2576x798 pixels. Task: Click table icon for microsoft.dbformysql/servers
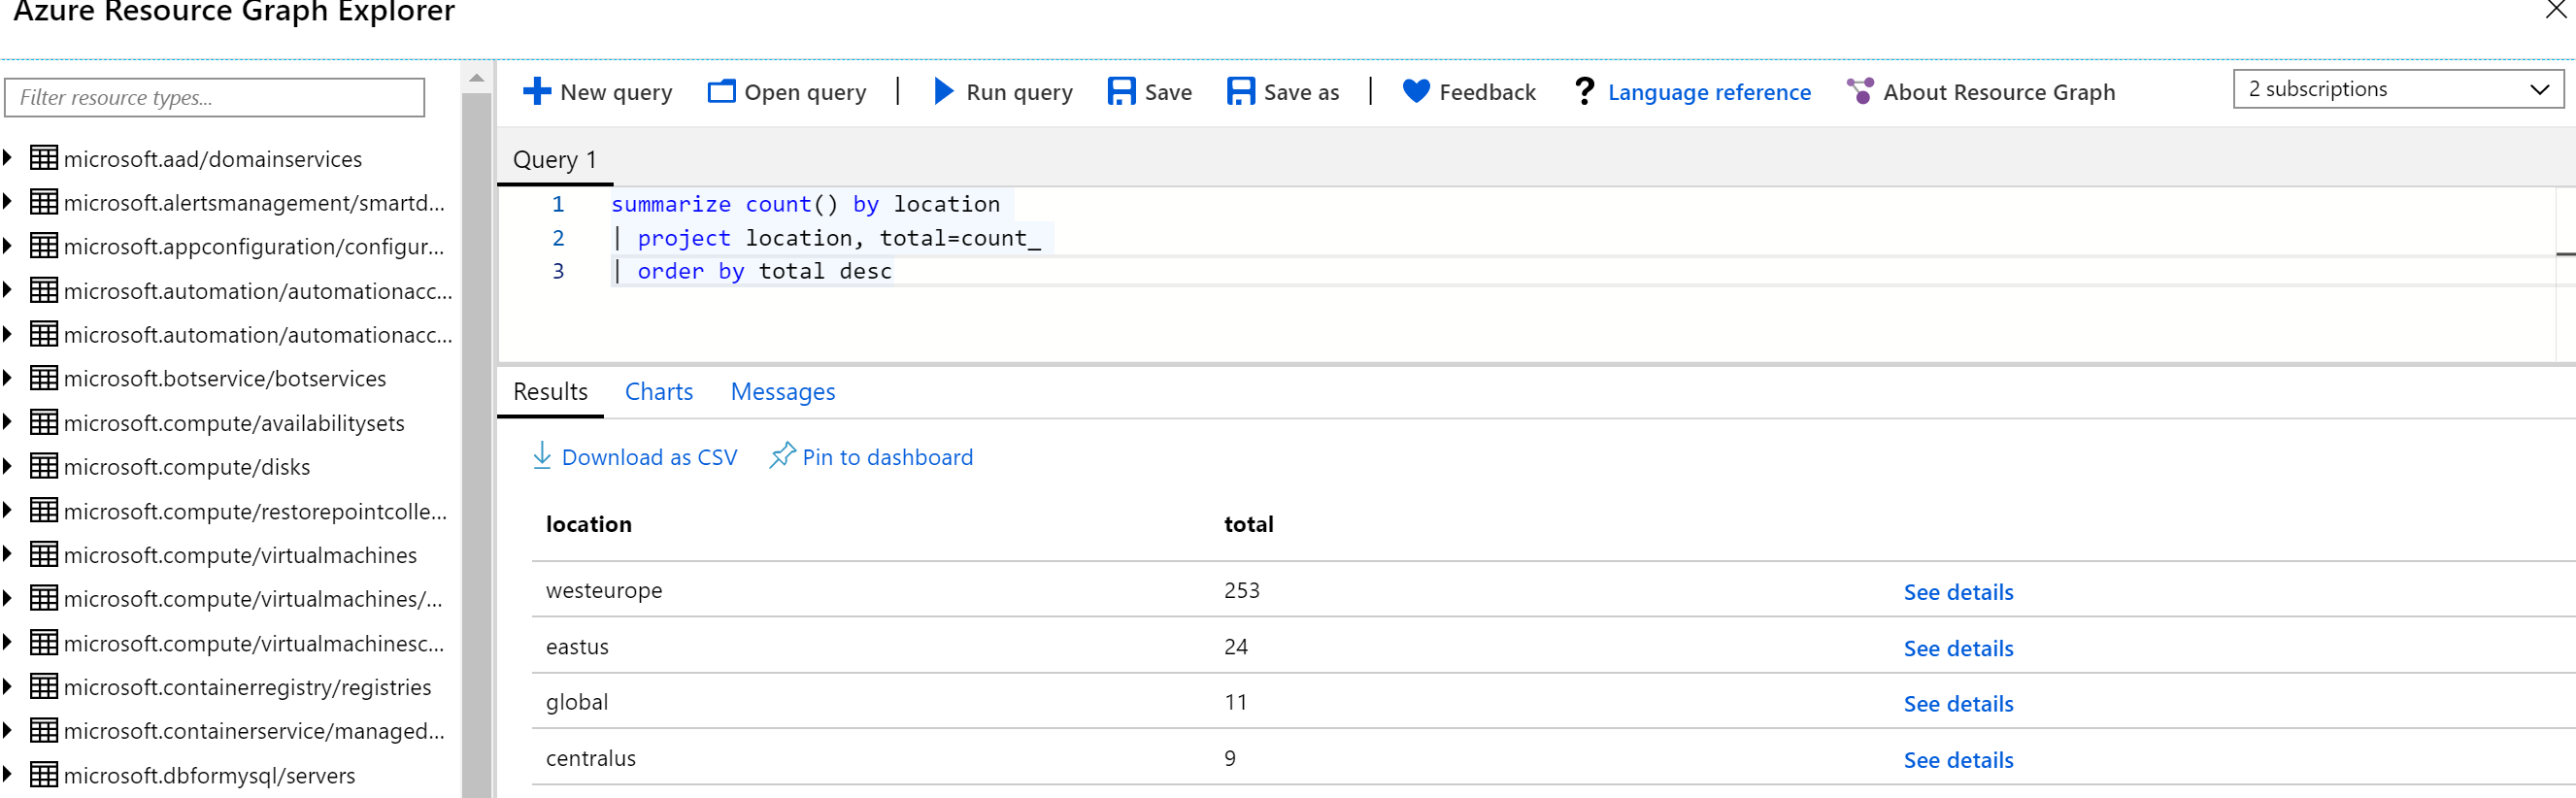[44, 774]
